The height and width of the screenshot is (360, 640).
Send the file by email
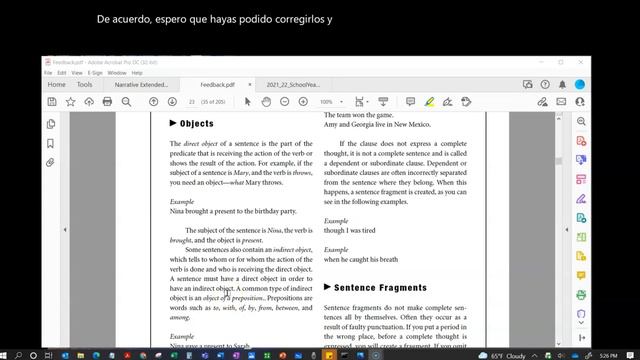pos(561,102)
